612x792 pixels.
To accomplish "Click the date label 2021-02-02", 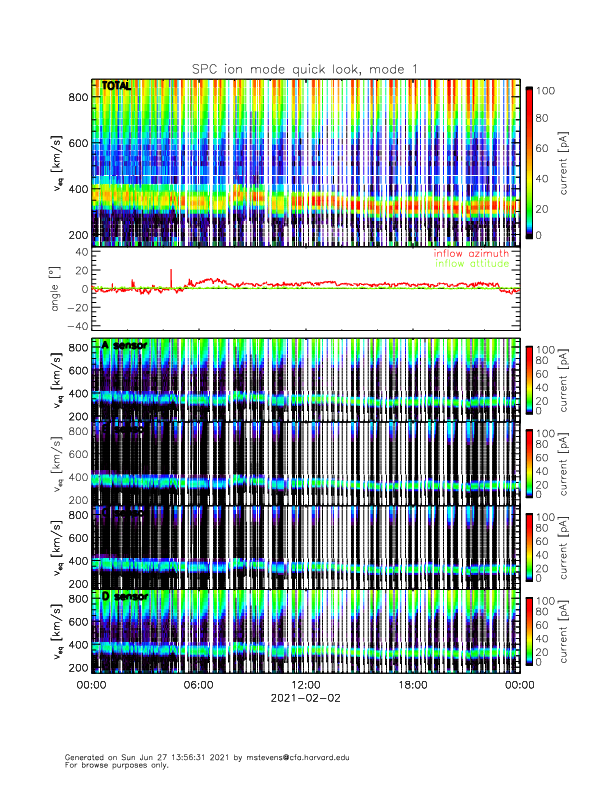I will pos(305,698).
